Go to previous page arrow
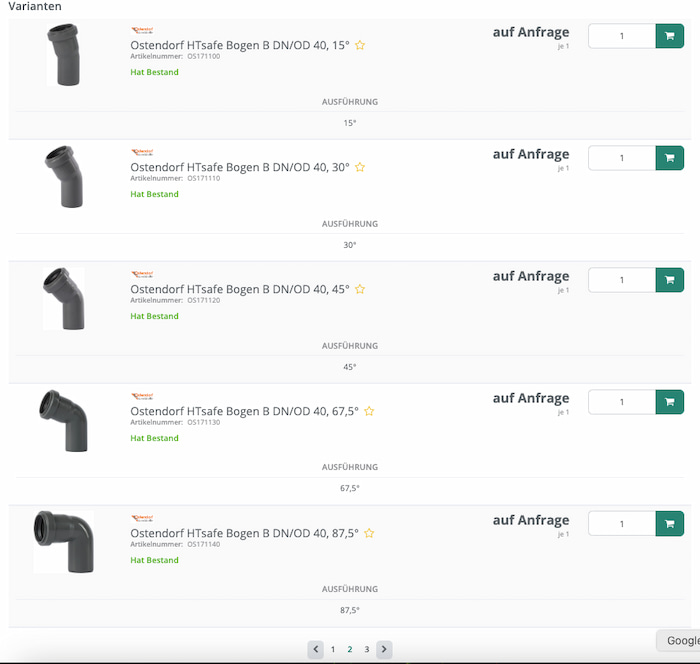Viewport: 700px width, 664px height. [316, 649]
